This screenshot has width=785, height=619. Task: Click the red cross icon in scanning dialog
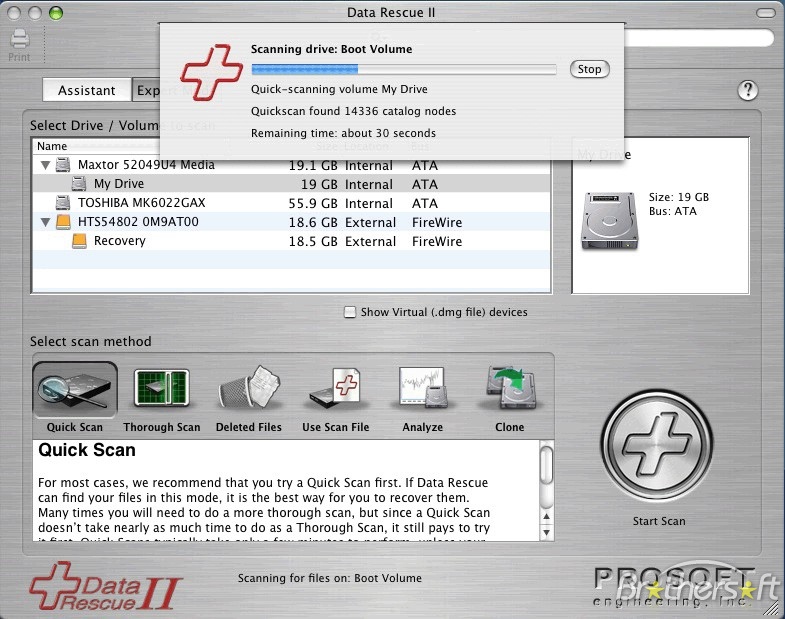tap(211, 73)
